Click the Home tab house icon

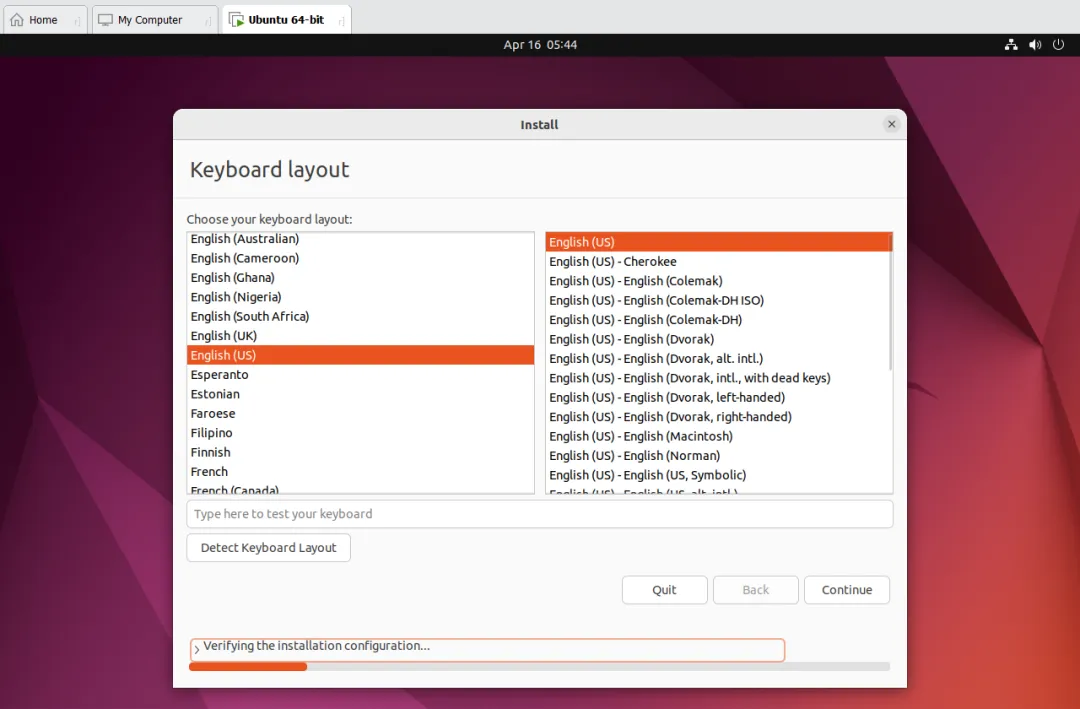pos(17,20)
